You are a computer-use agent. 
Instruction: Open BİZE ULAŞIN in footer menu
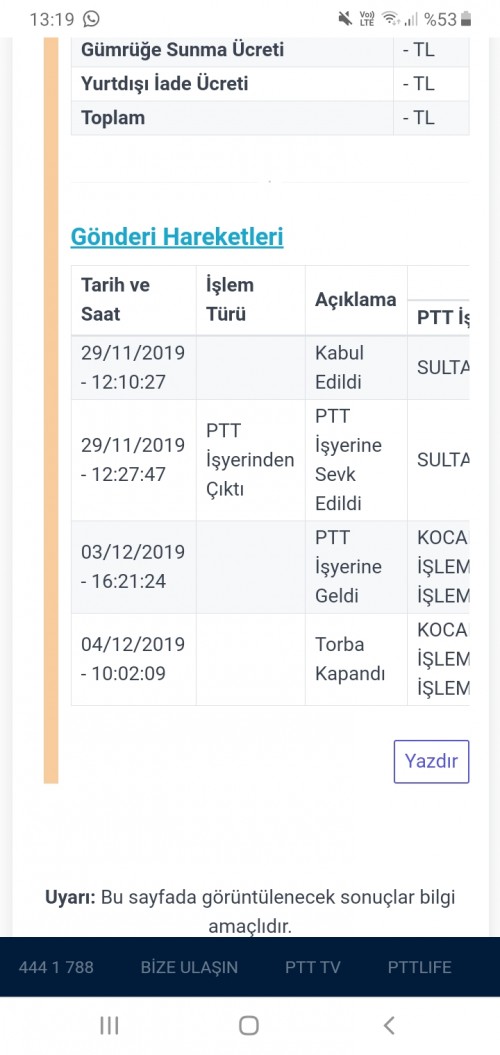(189, 968)
